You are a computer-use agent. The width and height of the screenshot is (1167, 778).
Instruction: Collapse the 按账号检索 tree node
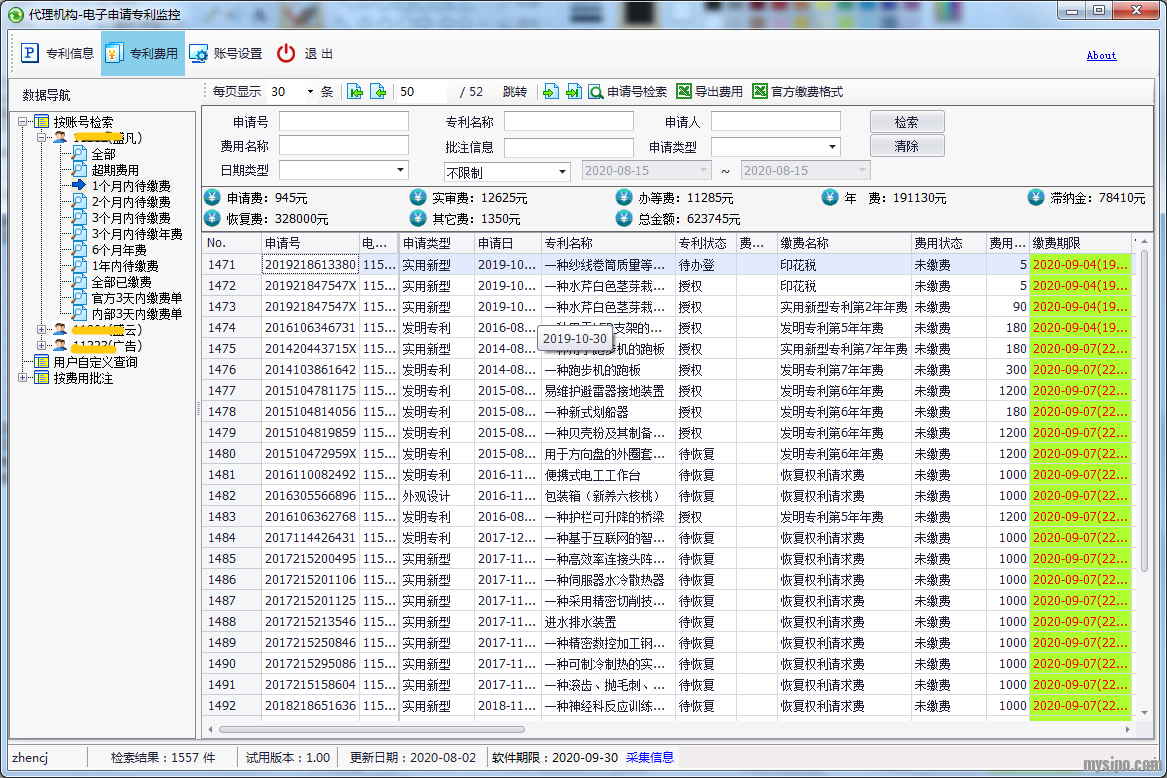tap(24, 122)
